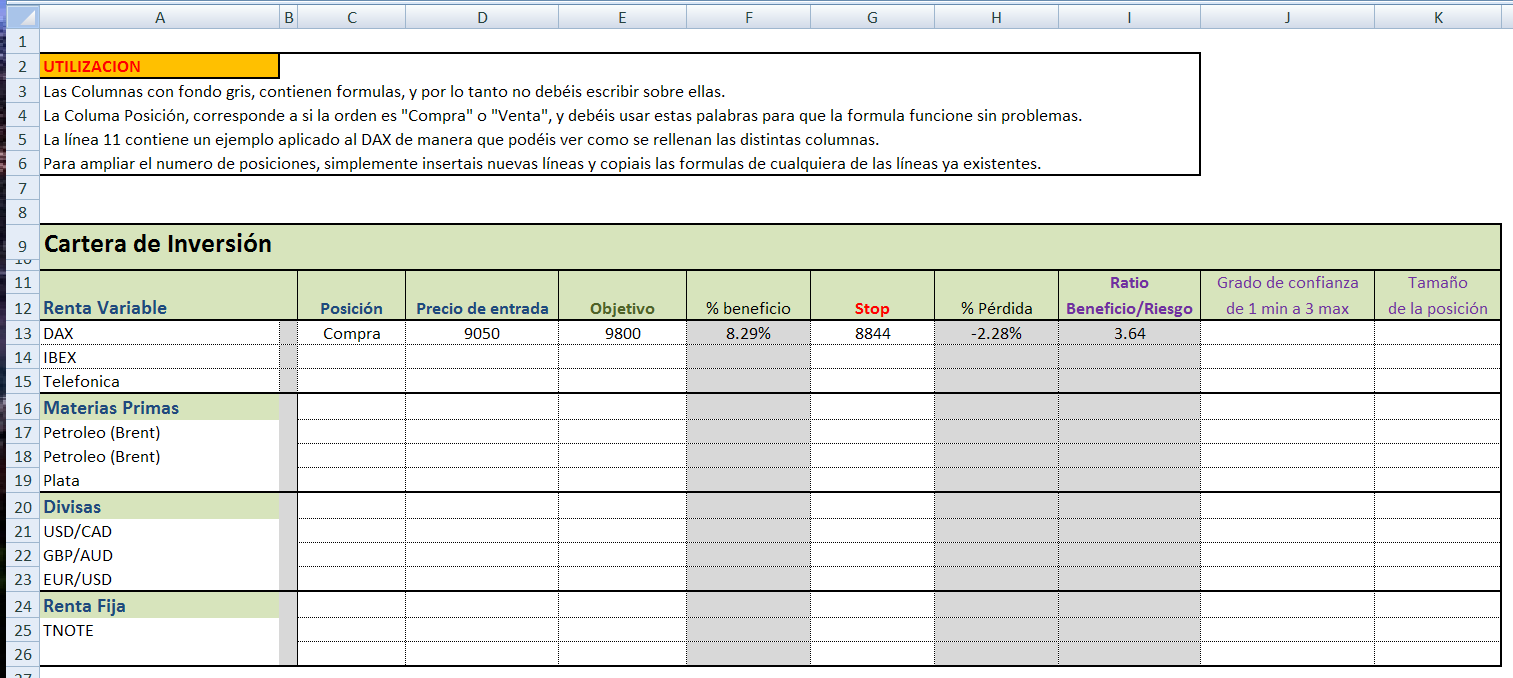Image resolution: width=1513 pixels, height=678 pixels.
Task: Select row 9 header
Action: point(20,243)
